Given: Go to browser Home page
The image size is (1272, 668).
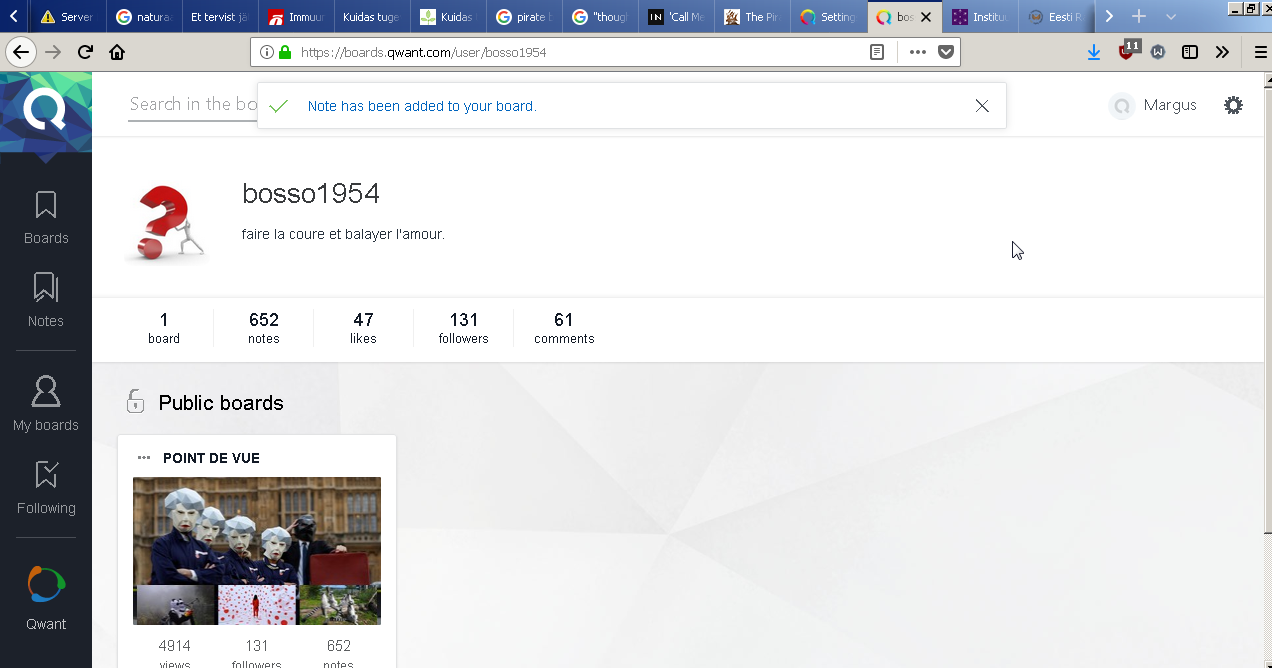Looking at the screenshot, I should (117, 52).
